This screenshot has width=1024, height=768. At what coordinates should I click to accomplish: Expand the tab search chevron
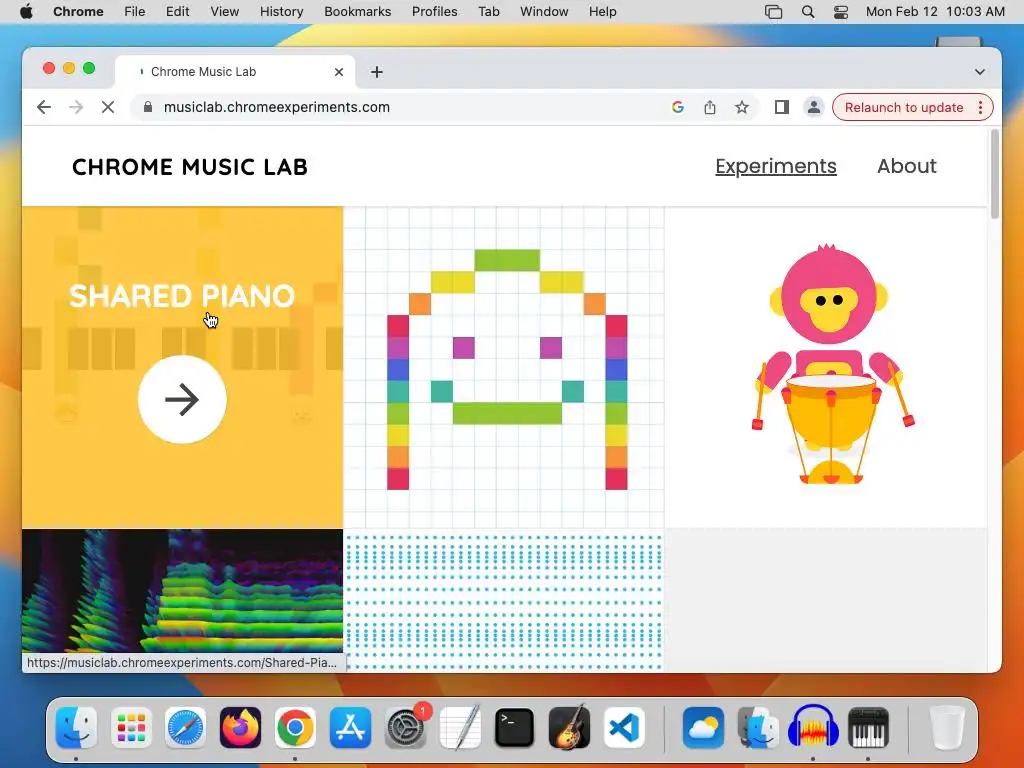(980, 72)
